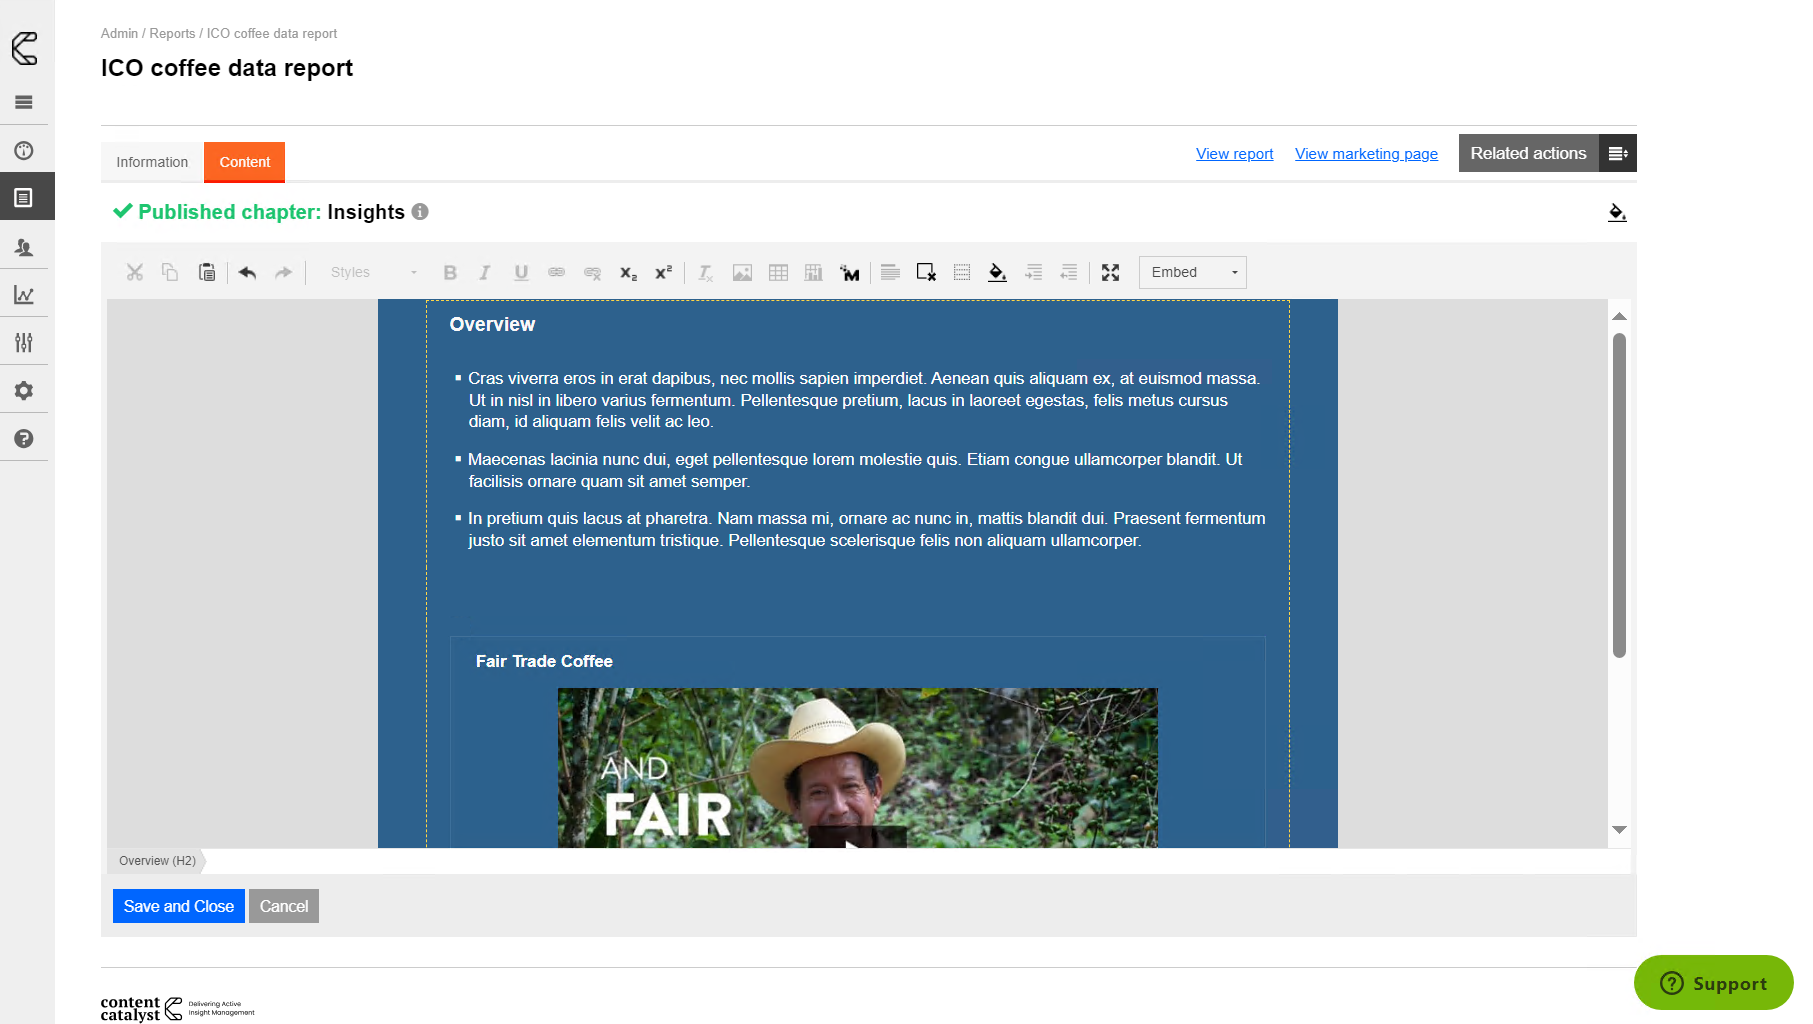1813x1024 pixels.
Task: Open the Embed dropdown
Action: [x=1192, y=272]
